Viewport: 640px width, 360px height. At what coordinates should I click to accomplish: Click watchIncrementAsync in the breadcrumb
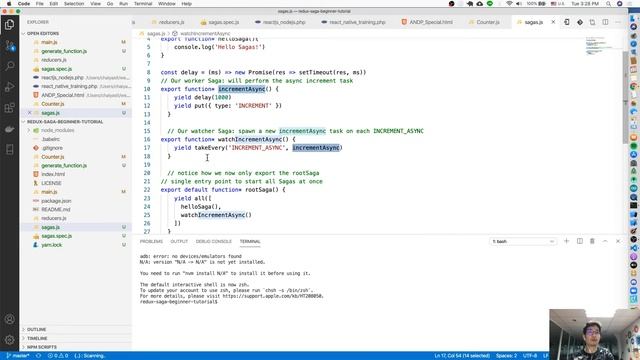204,33
